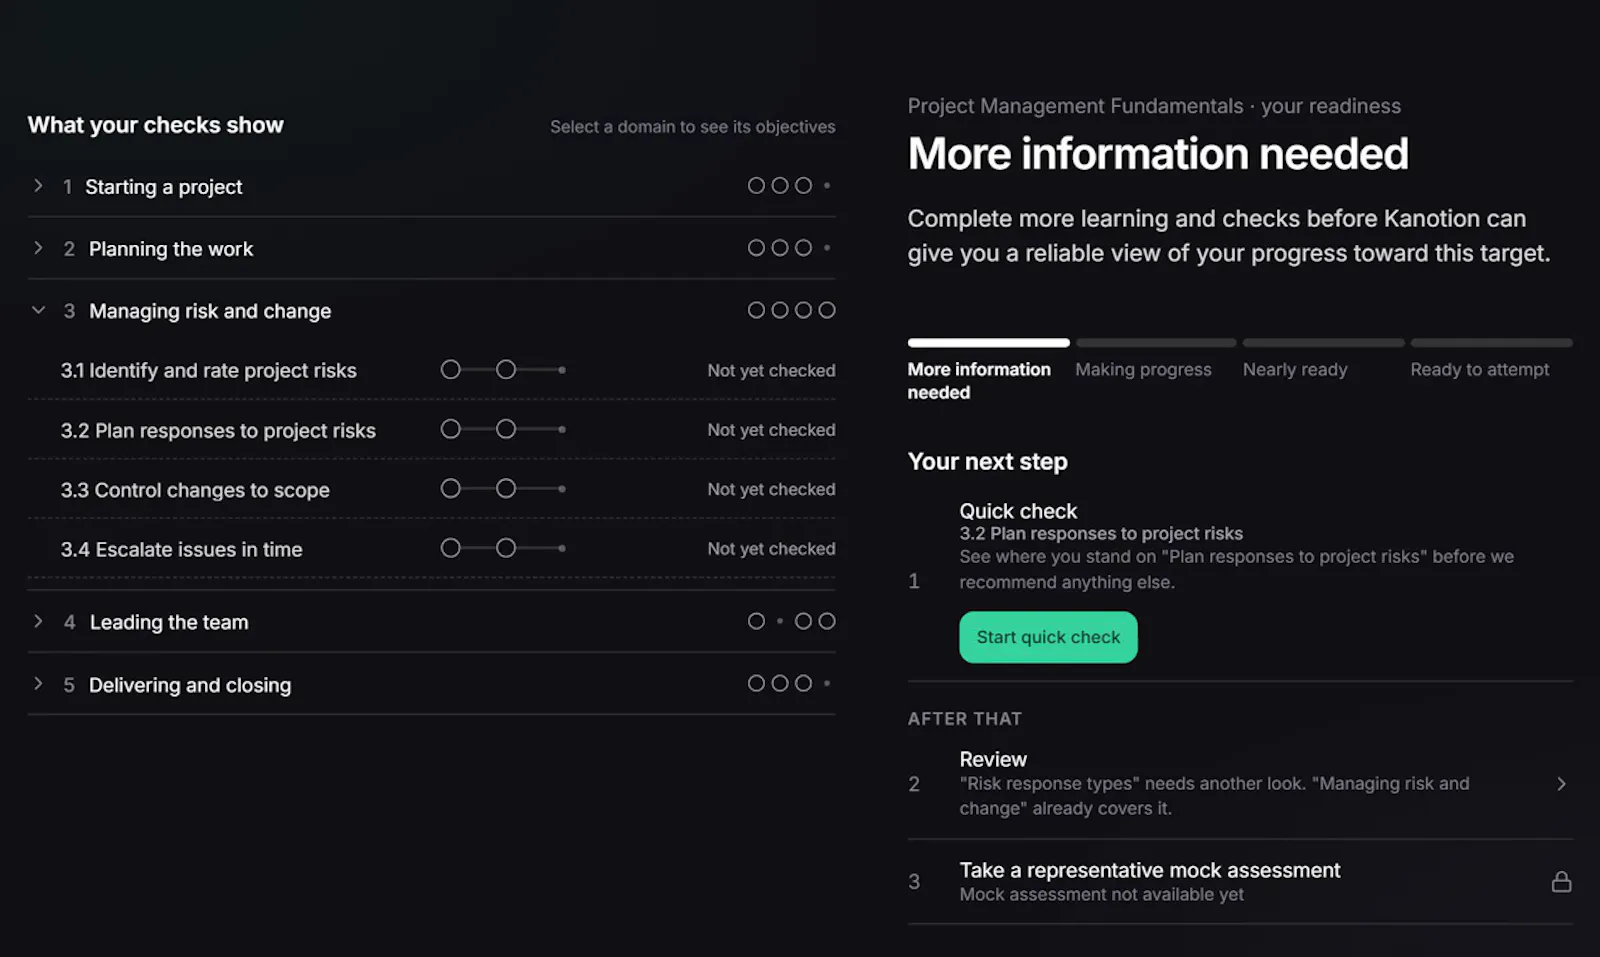The width and height of the screenshot is (1600, 957).
Task: Click Not yet checked for objective 3.1
Action: 771,370
